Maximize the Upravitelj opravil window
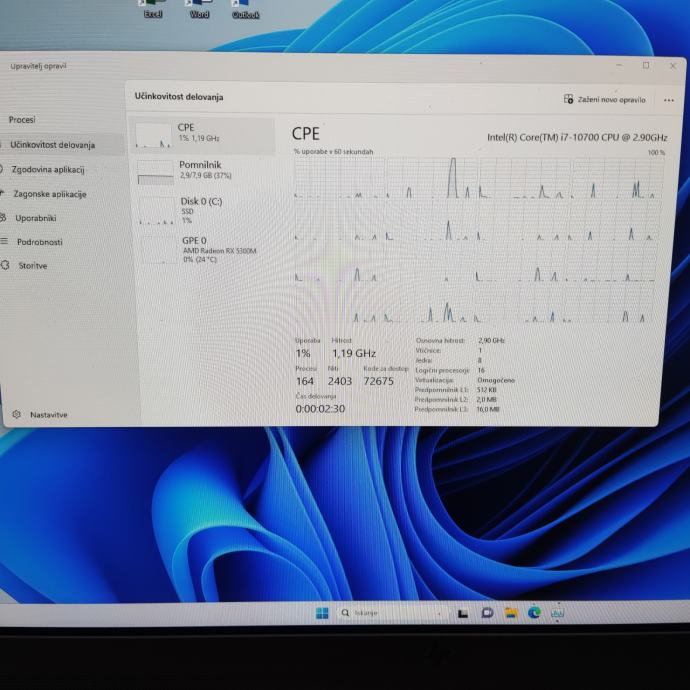Image resolution: width=690 pixels, height=690 pixels. [646, 66]
